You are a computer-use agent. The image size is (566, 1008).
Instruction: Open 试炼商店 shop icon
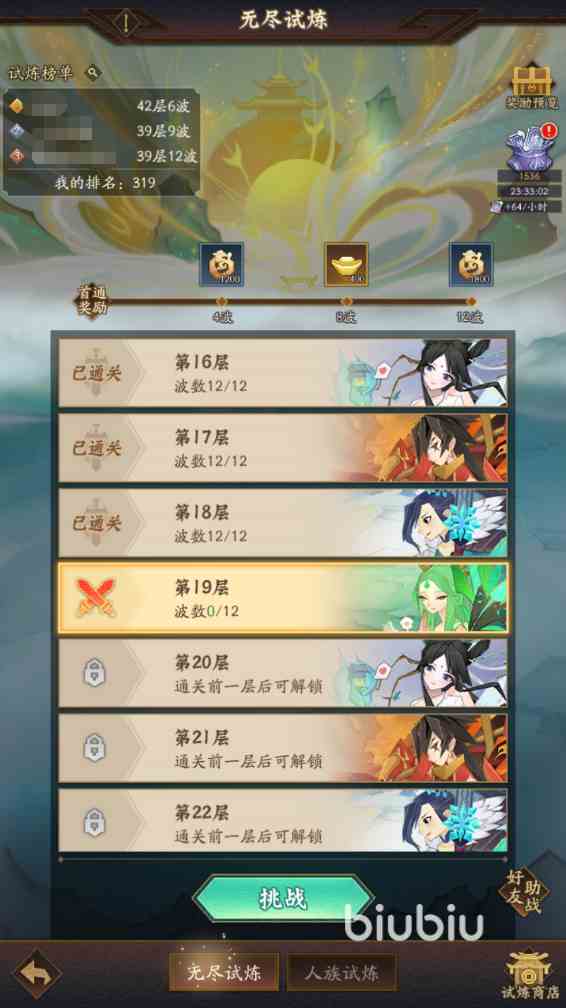(x=527, y=975)
